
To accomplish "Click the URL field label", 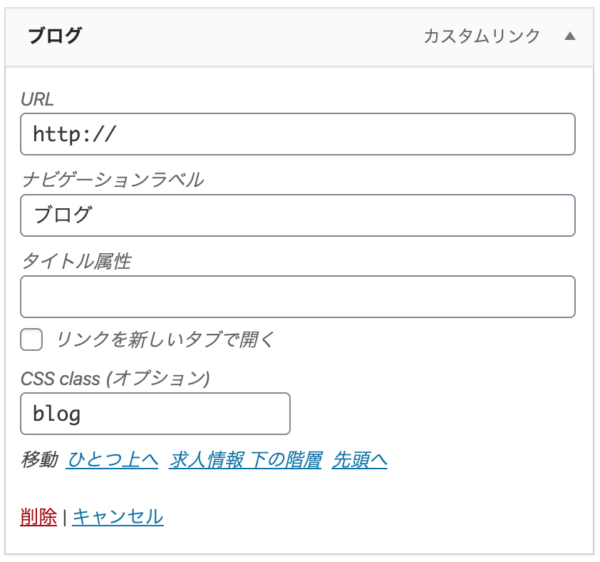I will tap(37, 99).
